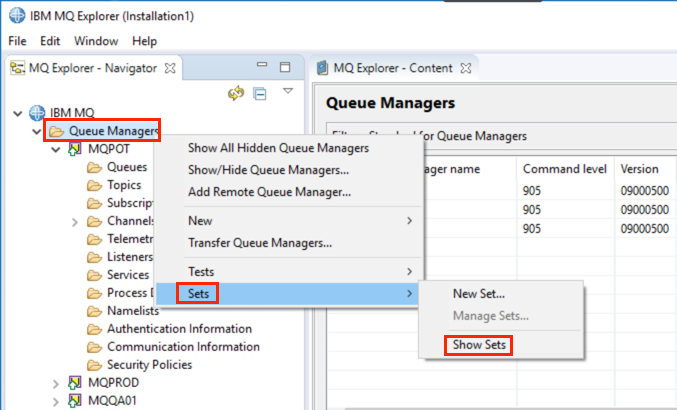Viewport: 677px width, 410px height.
Task: Click the Process Definitions folder icon
Action: pos(94,293)
